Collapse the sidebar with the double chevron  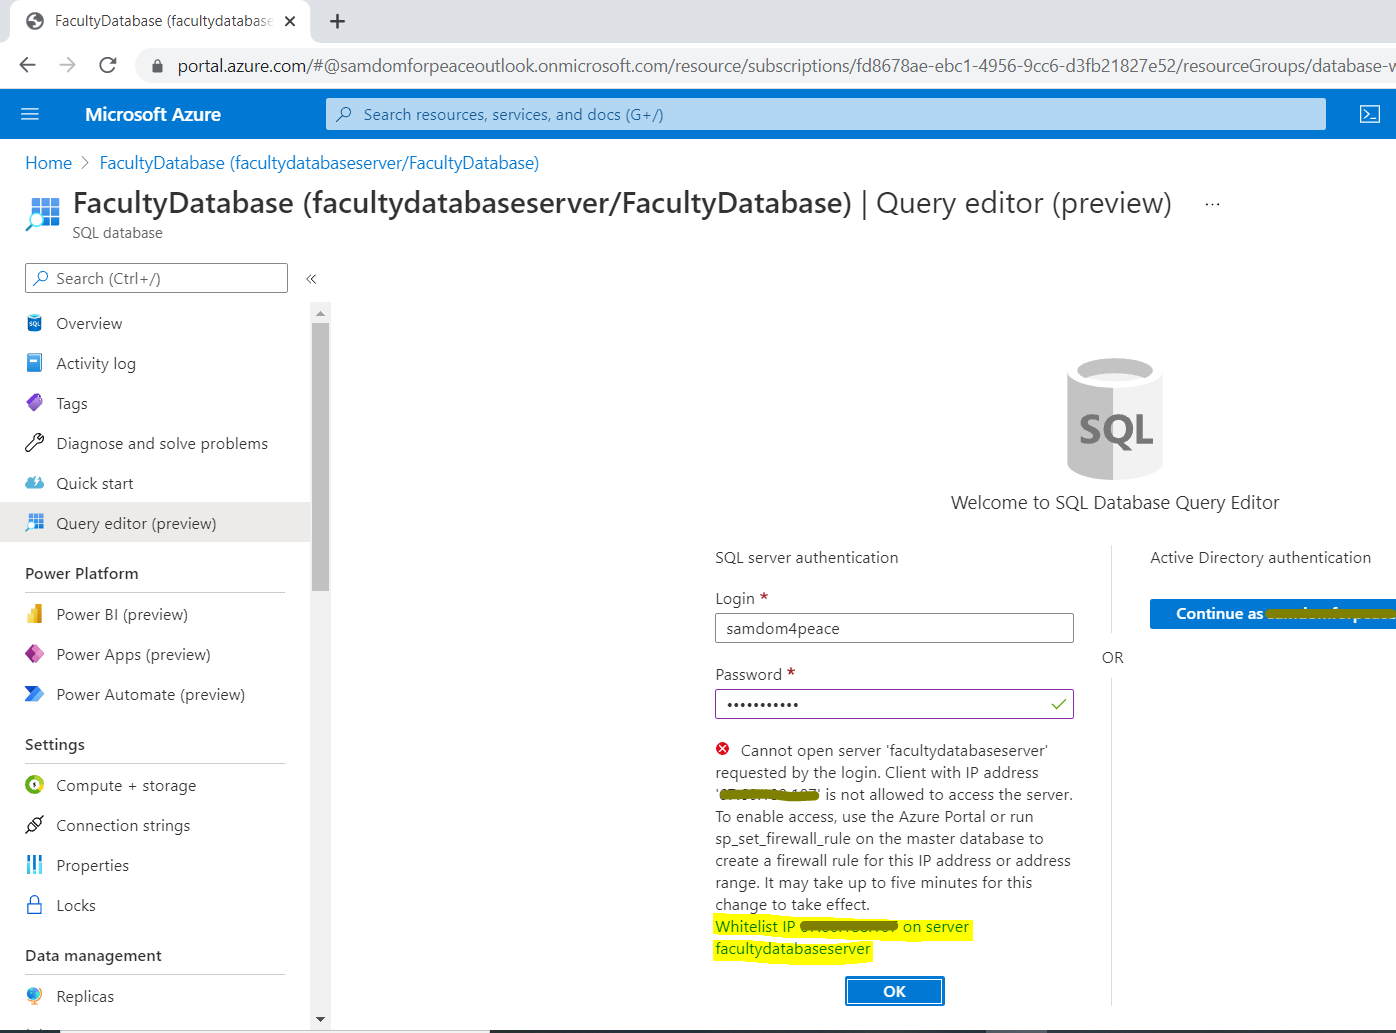coord(311,279)
